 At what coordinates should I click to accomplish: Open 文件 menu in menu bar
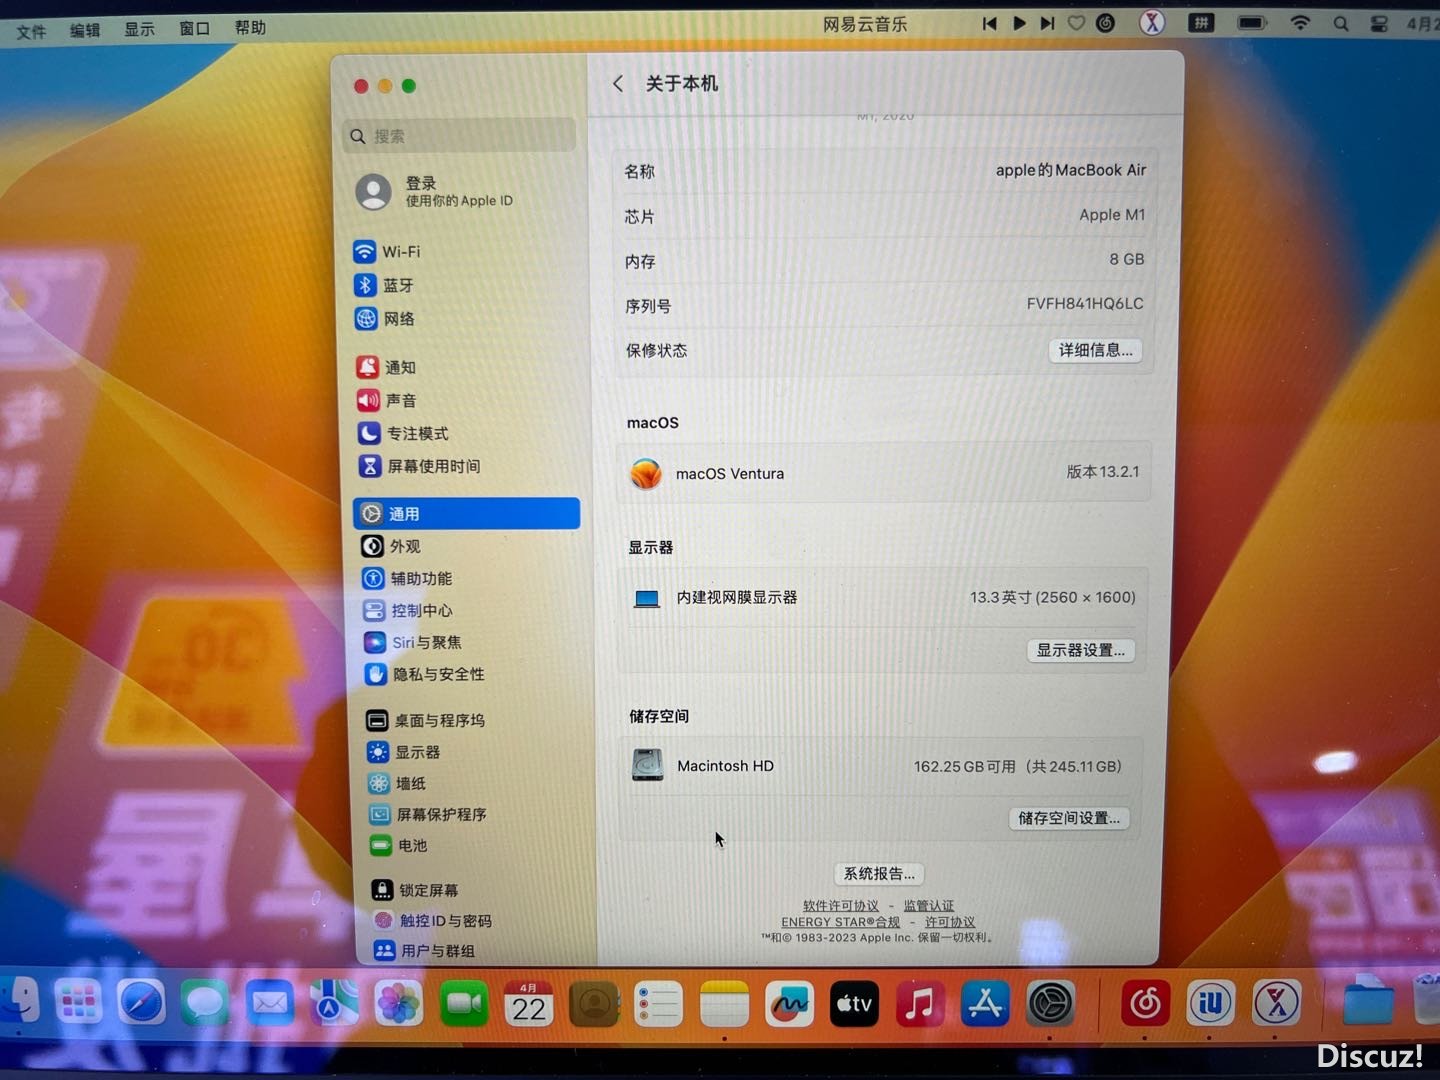coord(31,31)
